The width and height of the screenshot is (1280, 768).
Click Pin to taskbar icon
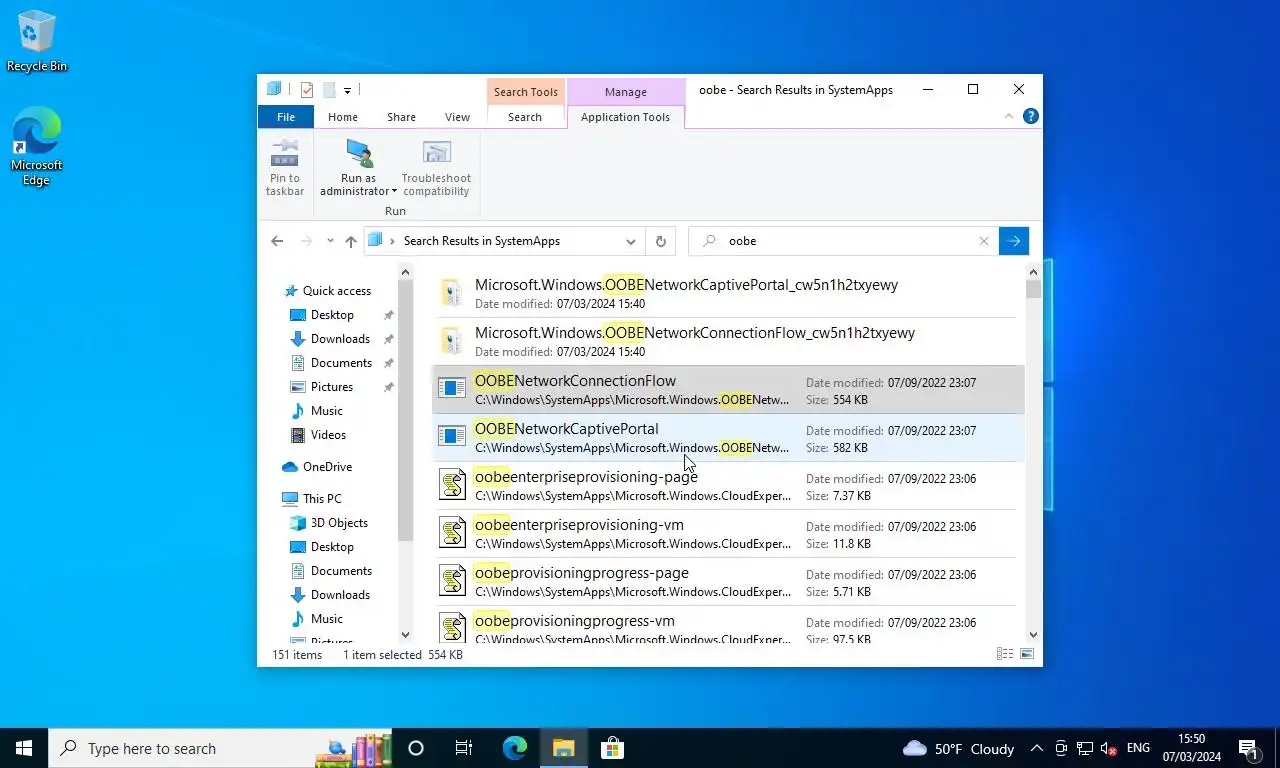click(285, 153)
